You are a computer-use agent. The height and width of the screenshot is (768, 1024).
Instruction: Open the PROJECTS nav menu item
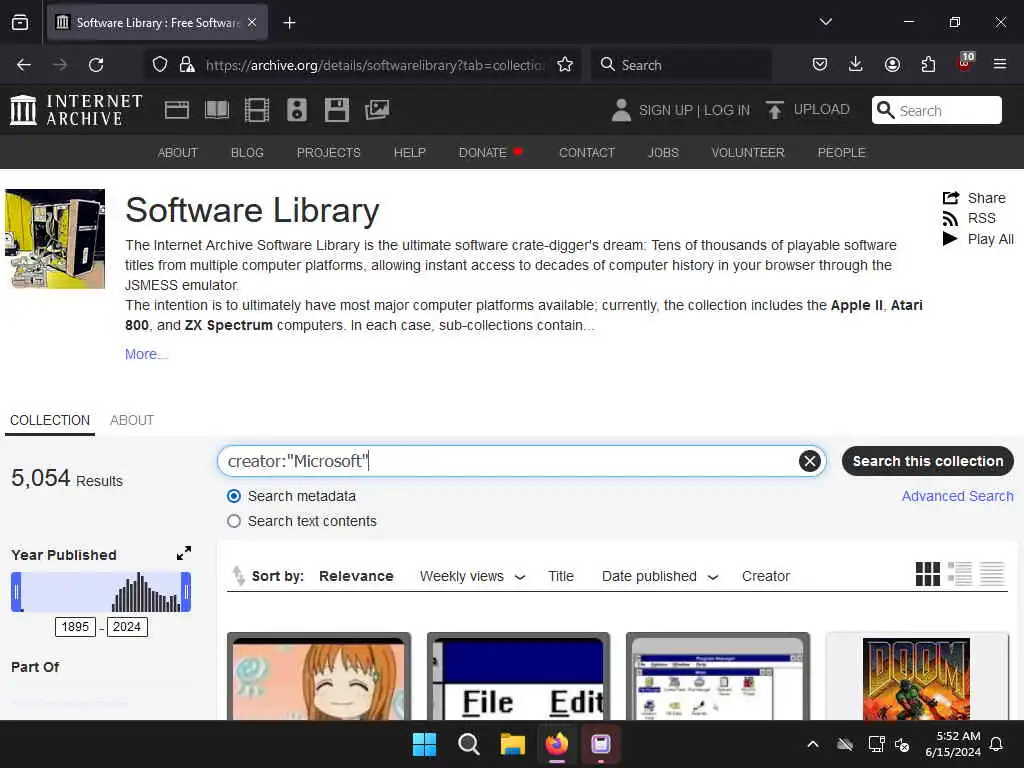(328, 153)
